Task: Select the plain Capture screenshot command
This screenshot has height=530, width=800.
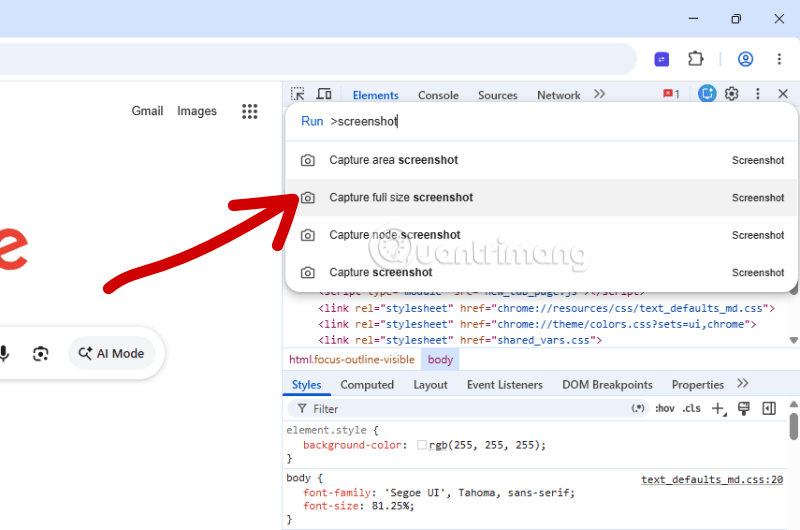Action: (542, 272)
